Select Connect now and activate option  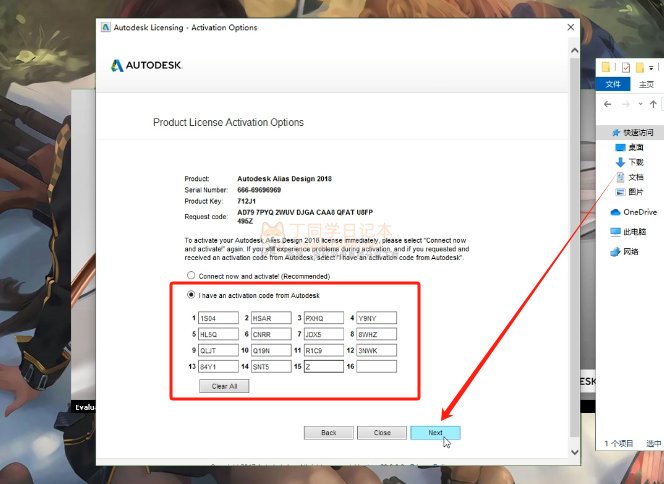[x=191, y=275]
